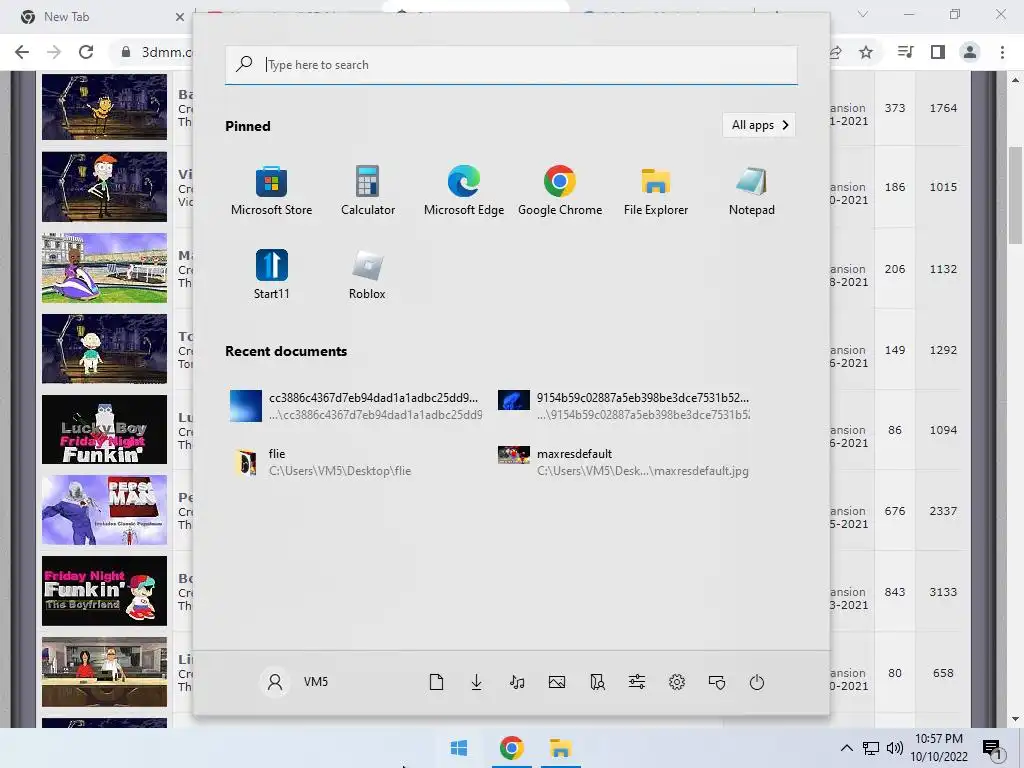Click the table cell showing 1764
This screenshot has height=768, width=1024.
click(943, 108)
